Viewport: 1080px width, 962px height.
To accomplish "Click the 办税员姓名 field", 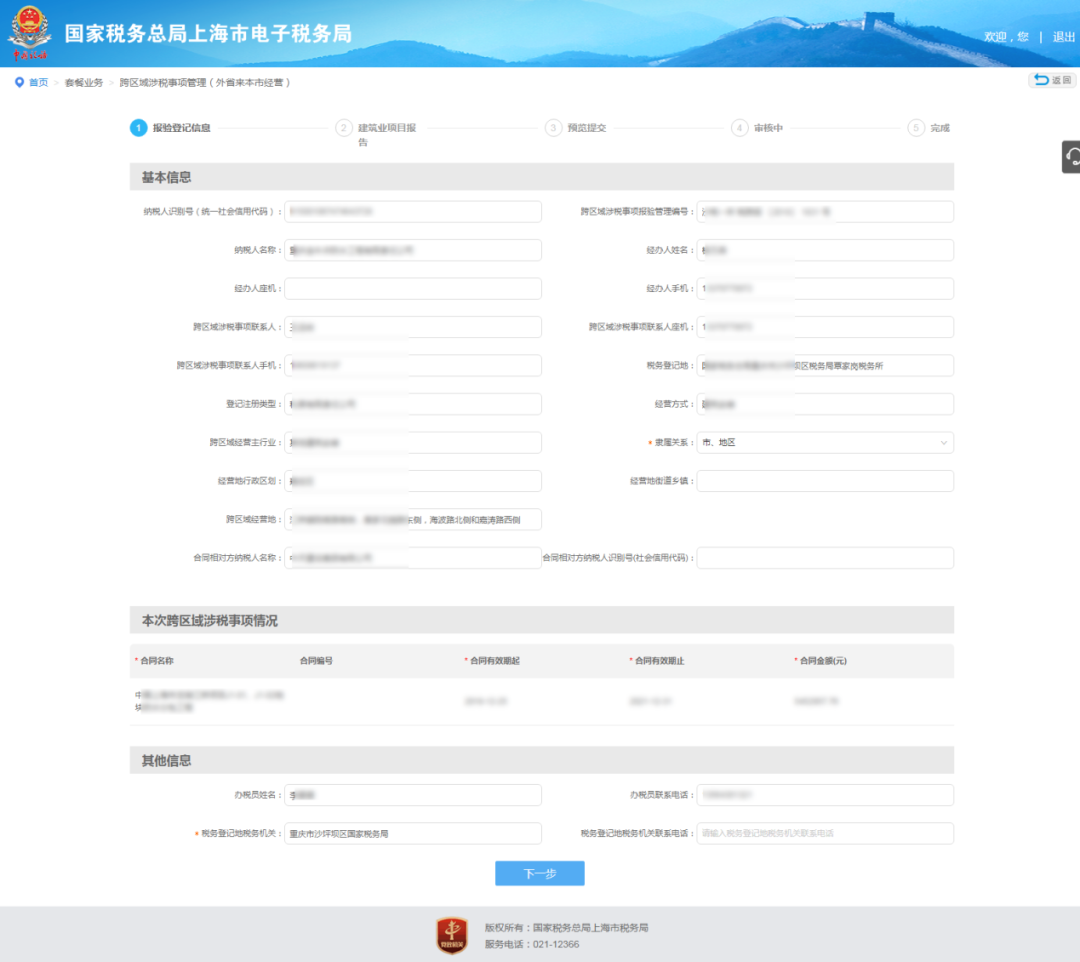I will [413, 795].
